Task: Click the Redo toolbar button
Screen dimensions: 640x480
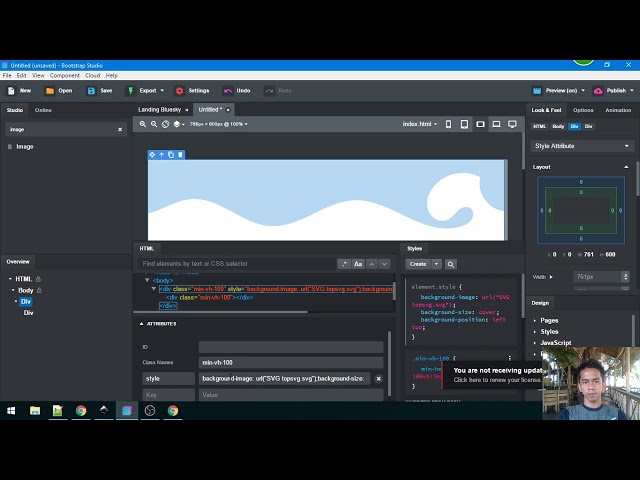Action: 278,91
